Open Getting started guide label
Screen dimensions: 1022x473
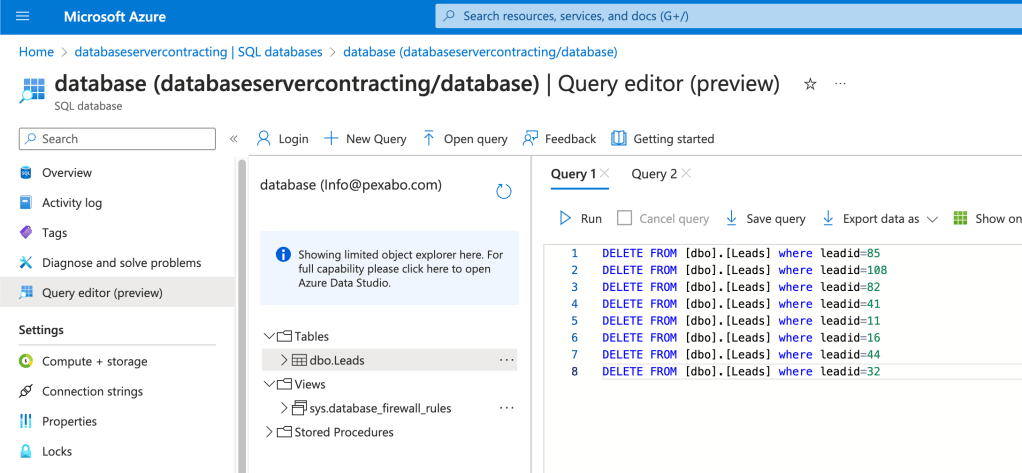point(674,139)
